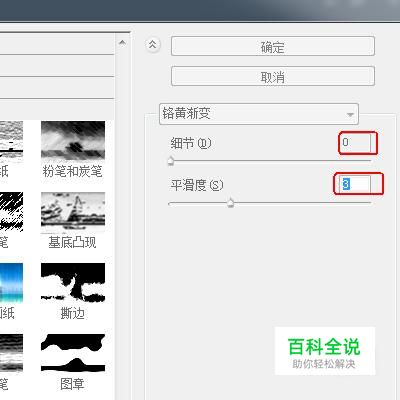Select the 粉笔和炭笔 filter thumbnail
This screenshot has height=400, width=400.
[73, 140]
